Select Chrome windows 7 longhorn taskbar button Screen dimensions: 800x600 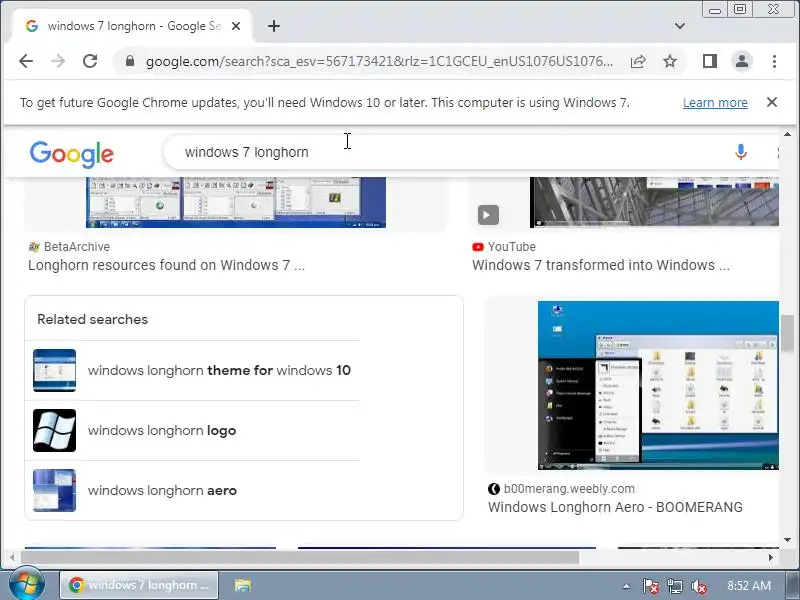139,585
